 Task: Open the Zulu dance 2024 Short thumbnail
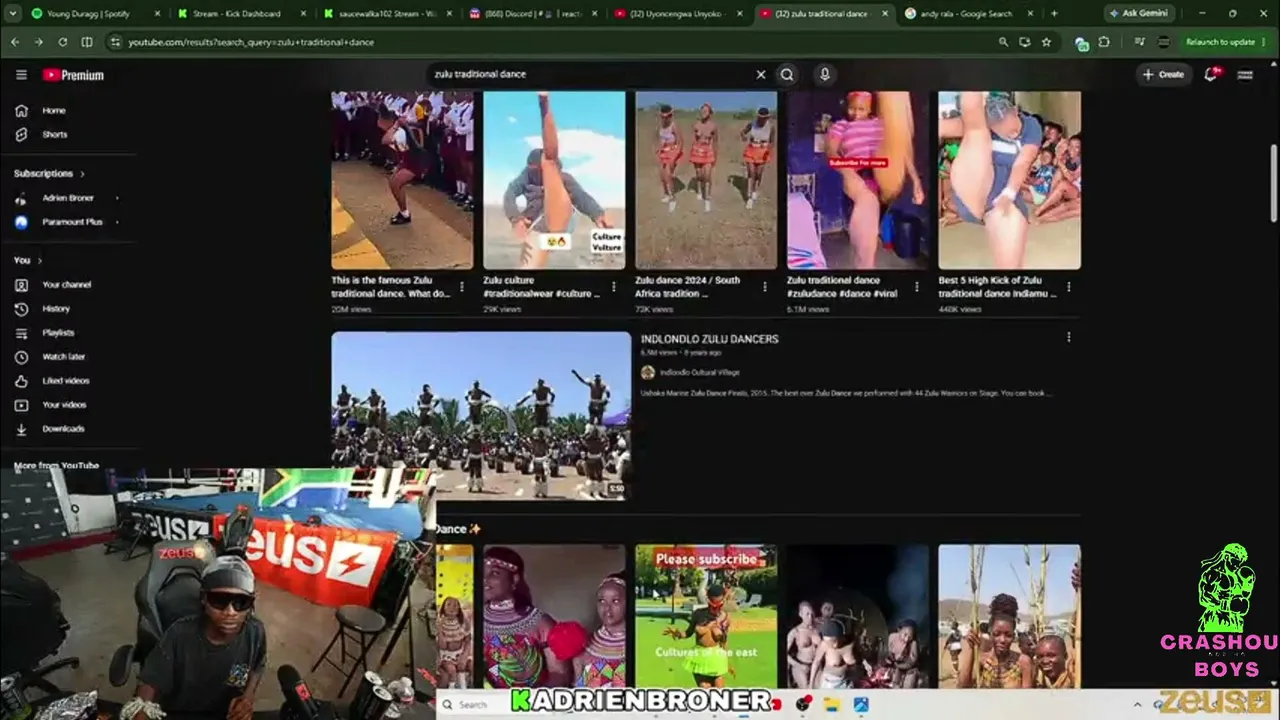[x=706, y=180]
